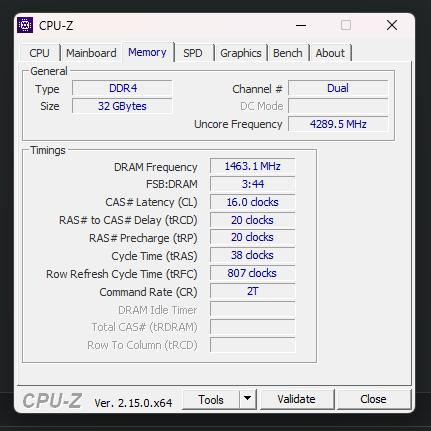The image size is (431, 431).
Task: Go to the SPD tab
Action: [193, 53]
